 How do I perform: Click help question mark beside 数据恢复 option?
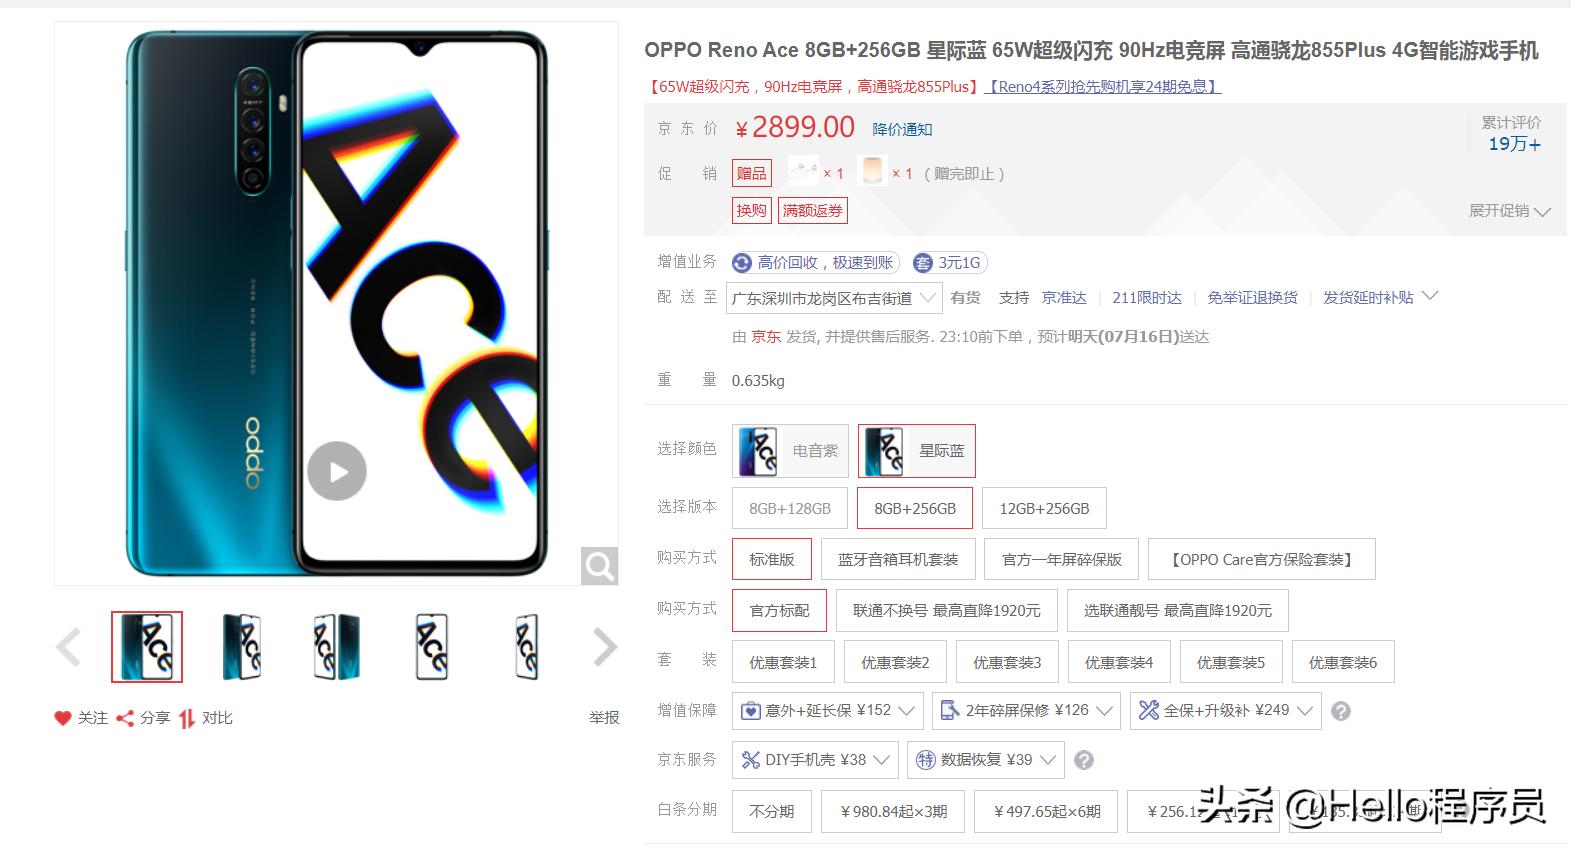pos(1083,761)
